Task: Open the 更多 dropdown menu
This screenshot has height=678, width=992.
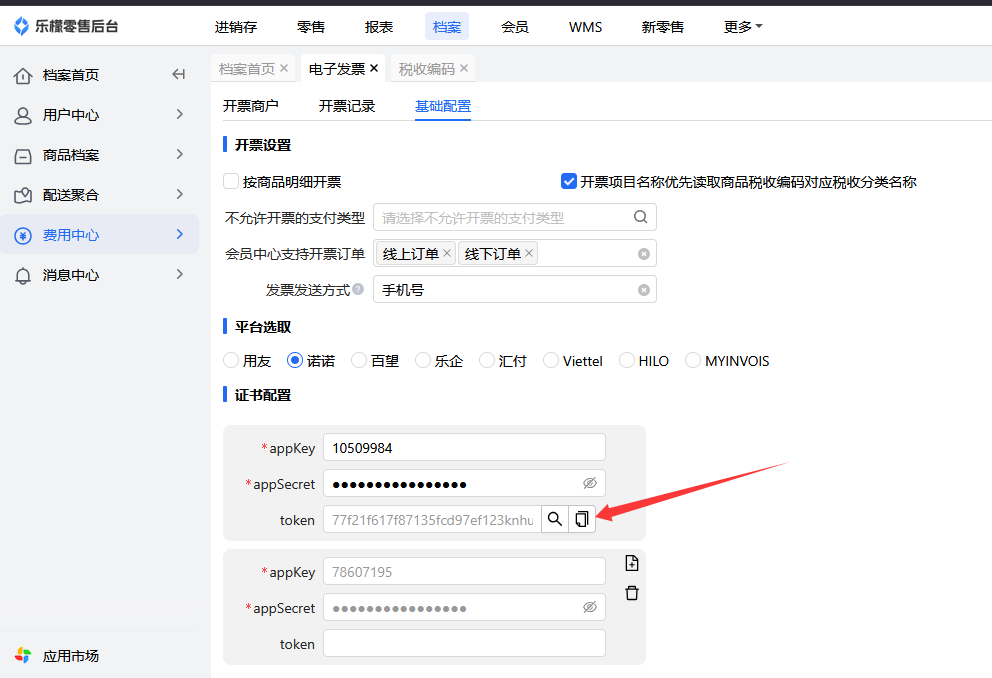Action: click(x=743, y=27)
